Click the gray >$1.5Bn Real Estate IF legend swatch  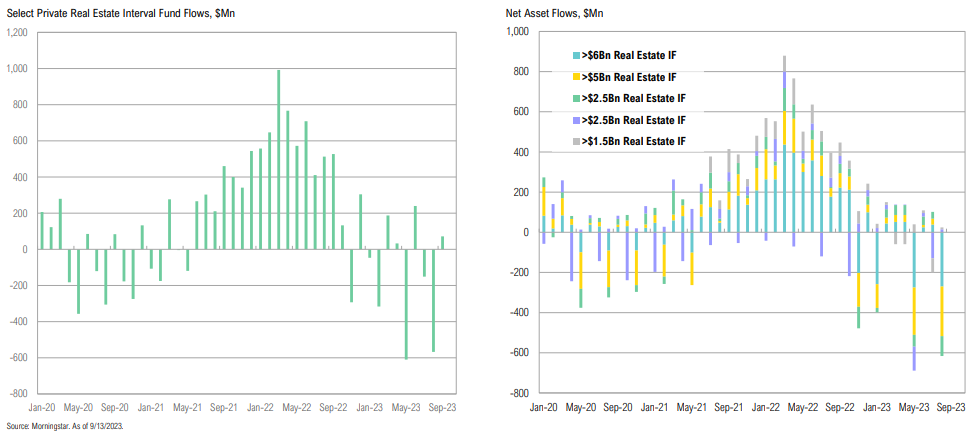click(x=576, y=142)
